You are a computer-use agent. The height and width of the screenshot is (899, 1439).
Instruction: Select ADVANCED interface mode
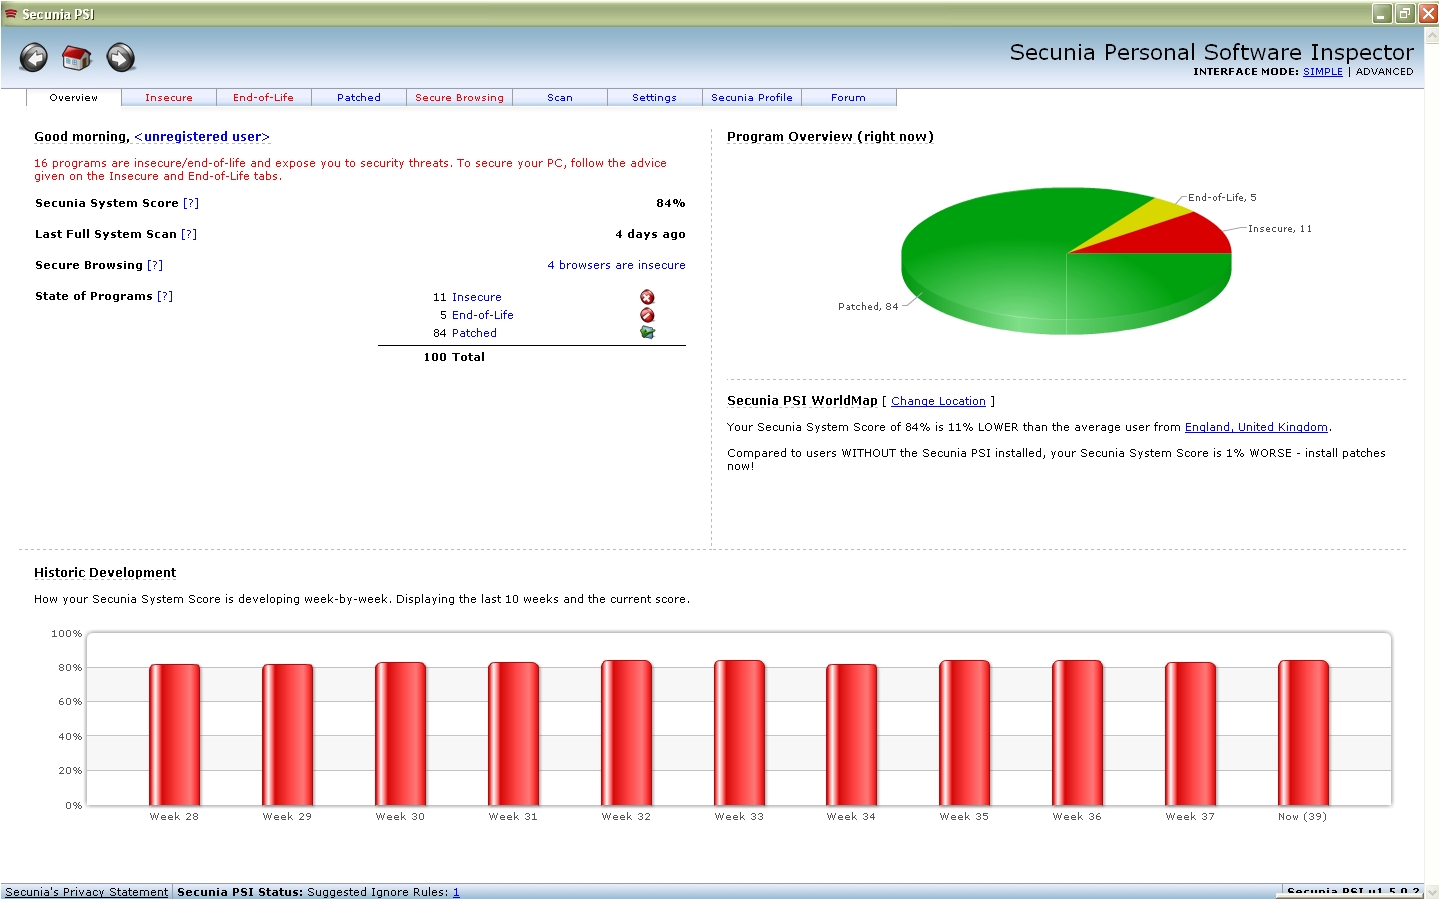click(1384, 72)
